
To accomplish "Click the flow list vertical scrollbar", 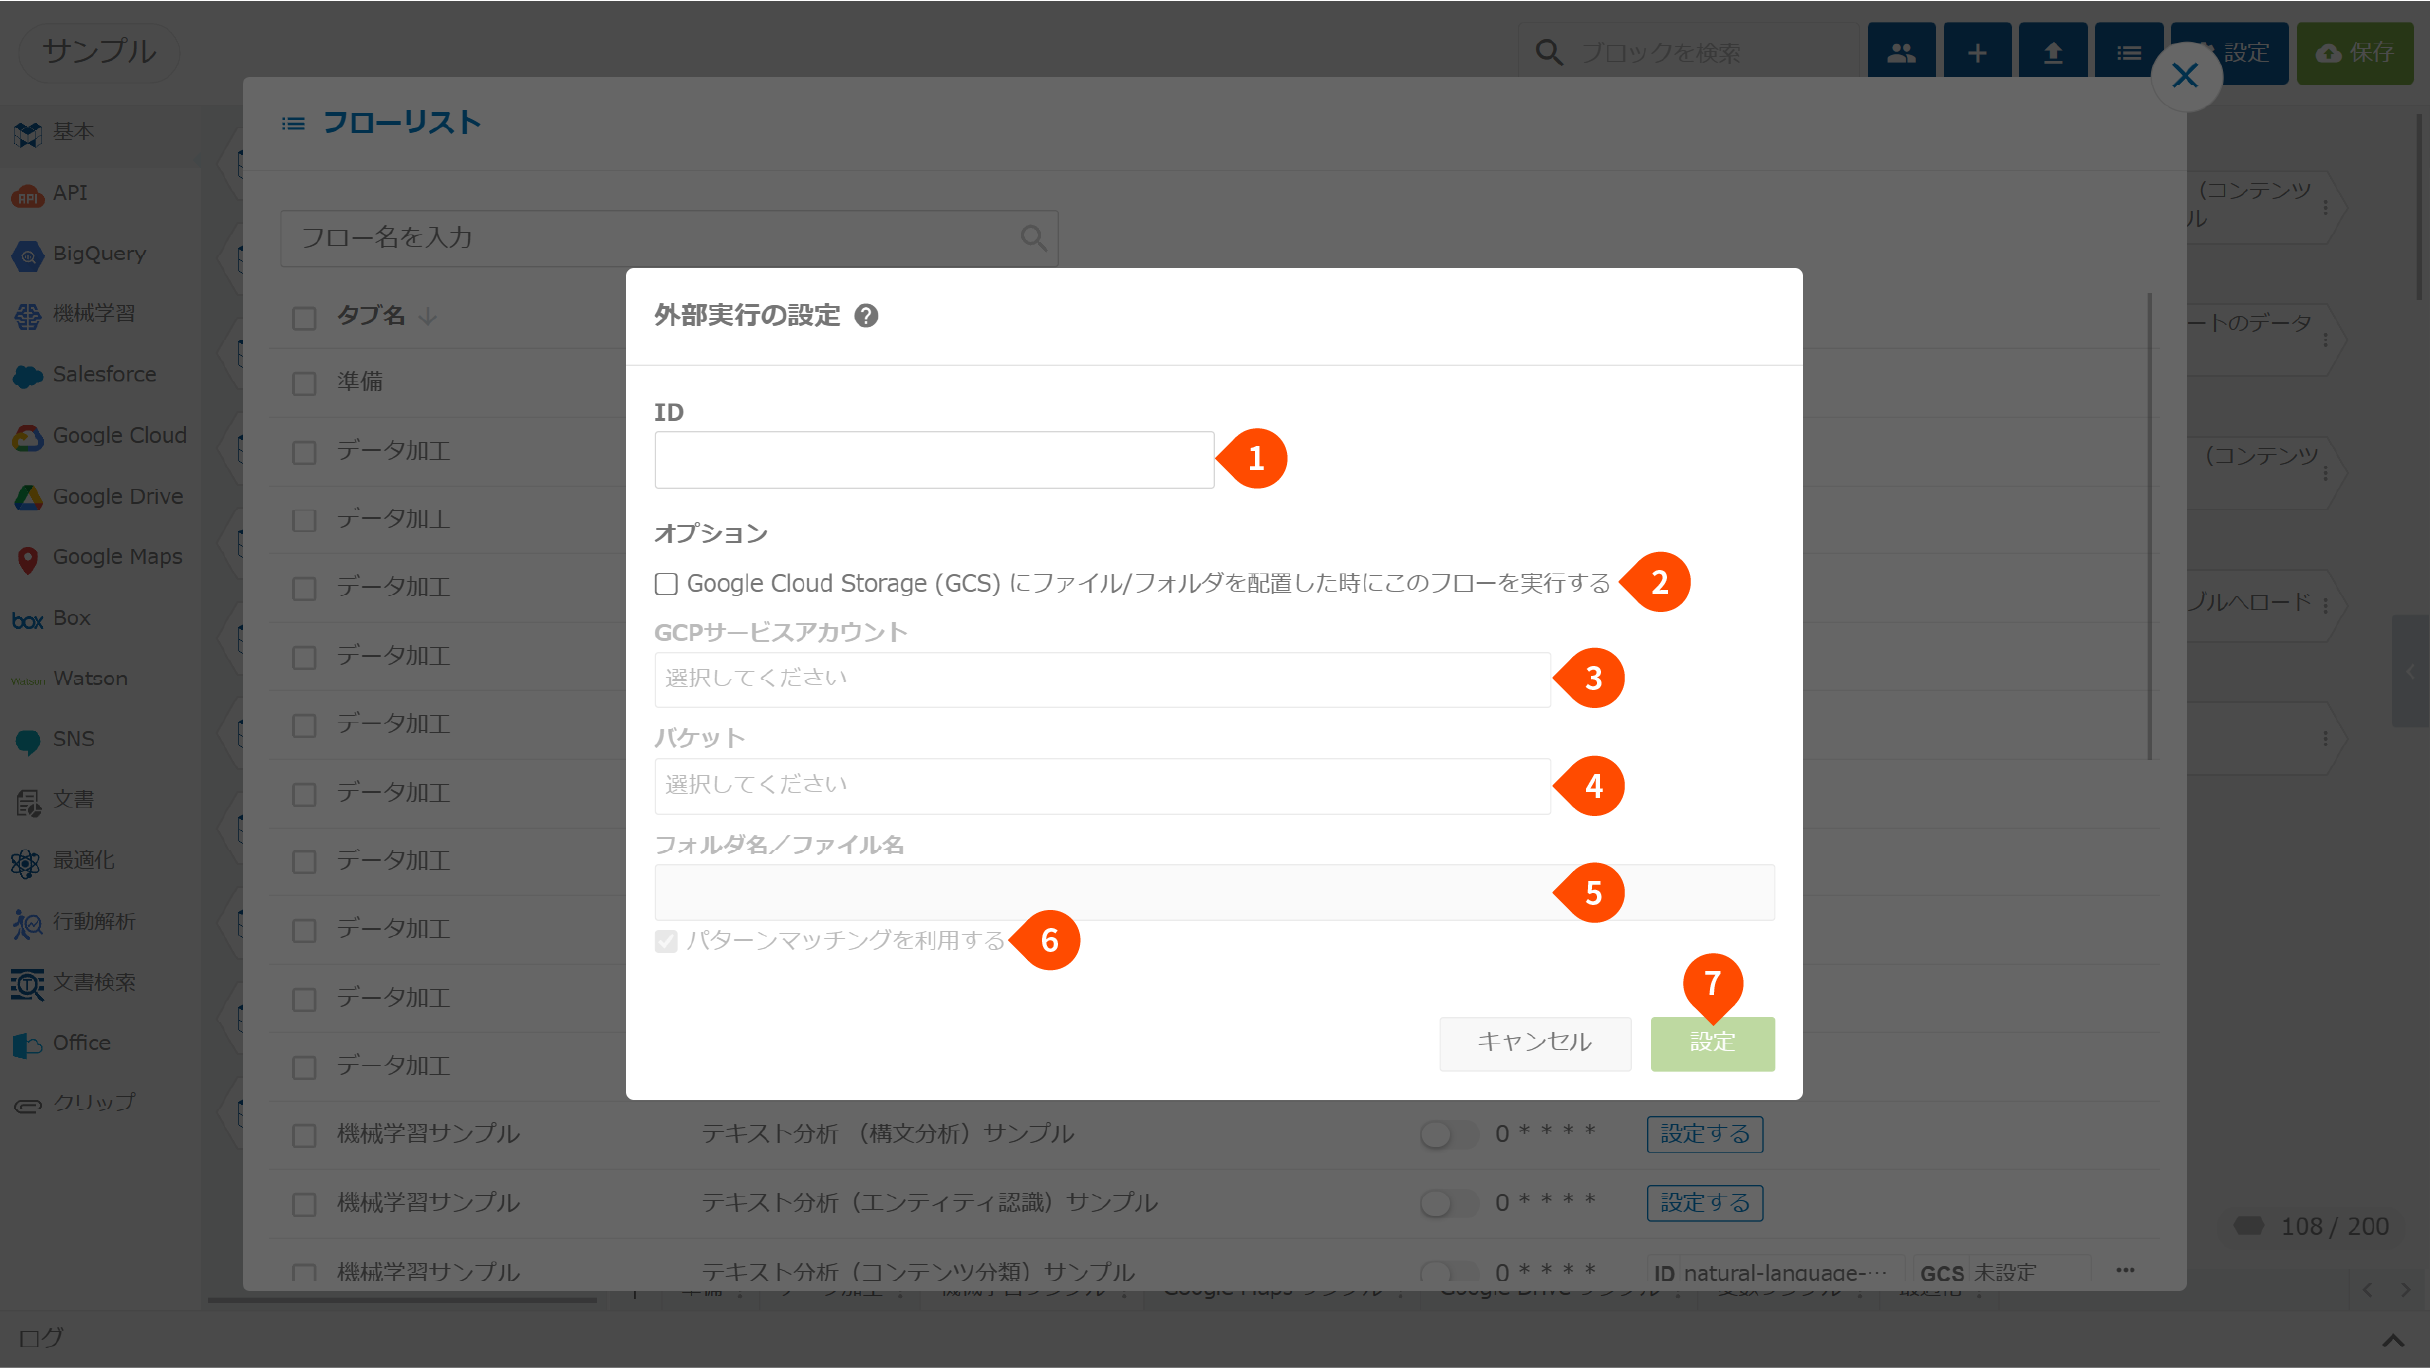I will (x=2149, y=526).
